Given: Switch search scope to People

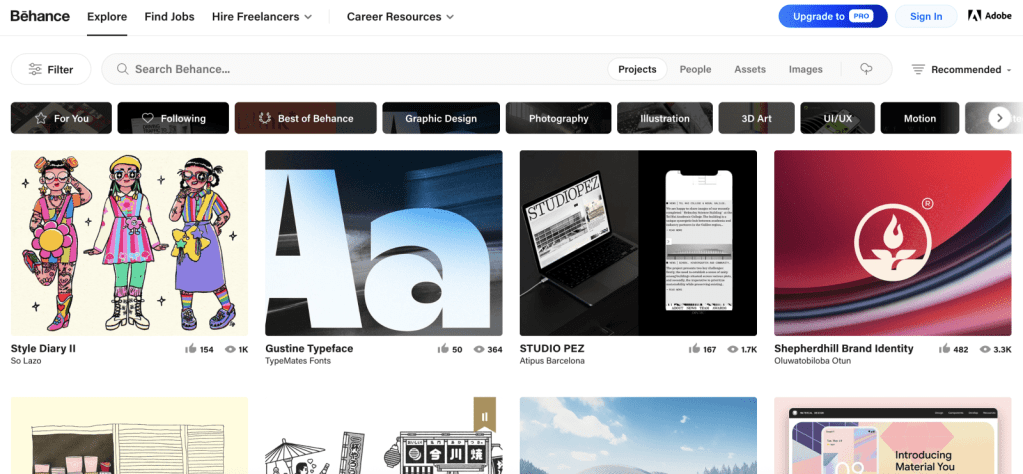Looking at the screenshot, I should 695,69.
